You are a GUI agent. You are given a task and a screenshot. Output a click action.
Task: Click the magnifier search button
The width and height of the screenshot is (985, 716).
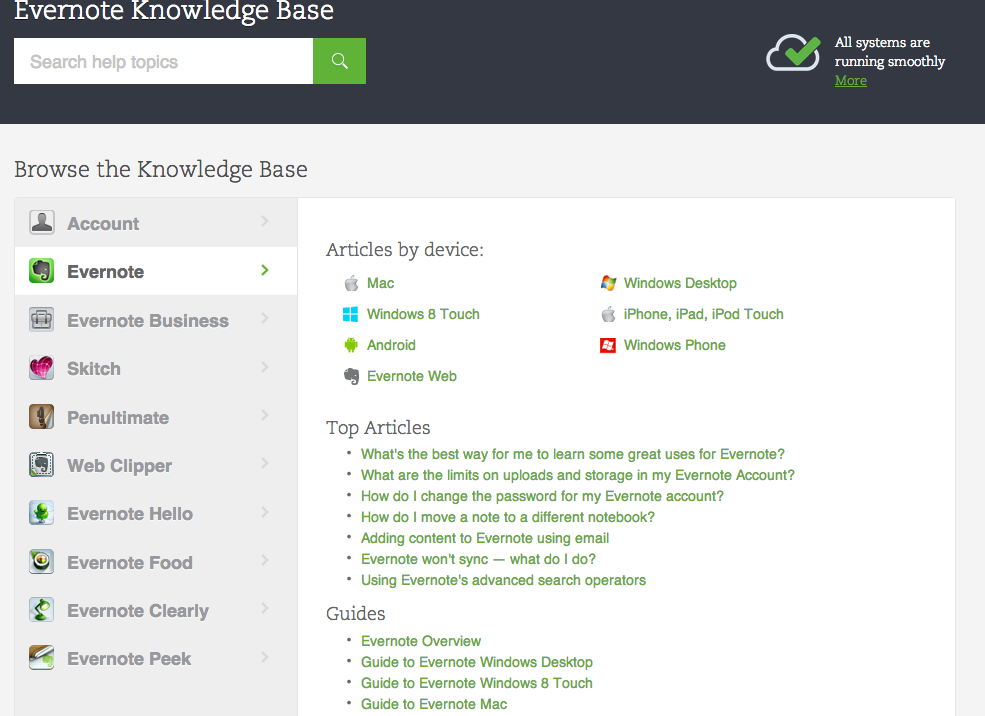[339, 61]
